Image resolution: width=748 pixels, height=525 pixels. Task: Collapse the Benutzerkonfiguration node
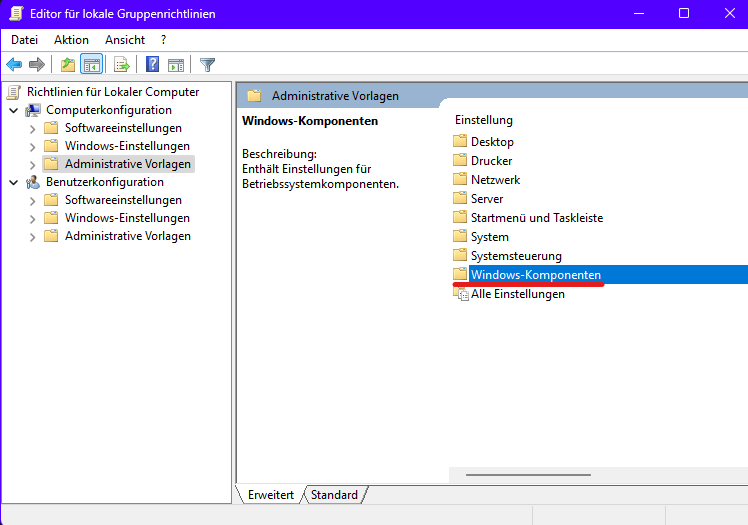click(13, 182)
